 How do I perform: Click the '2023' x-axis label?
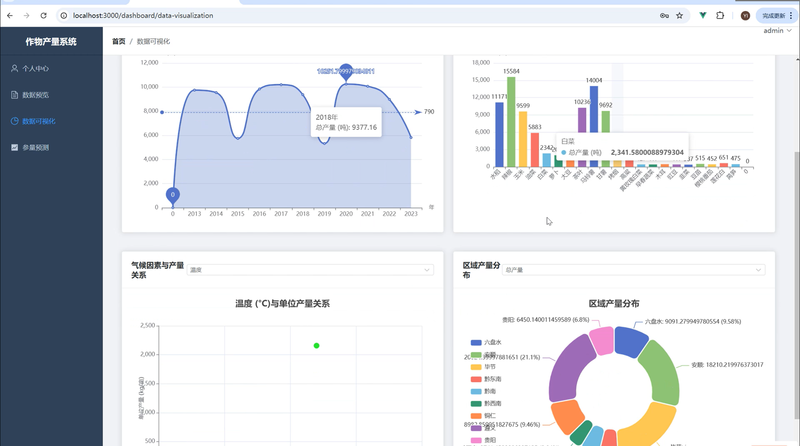(411, 214)
